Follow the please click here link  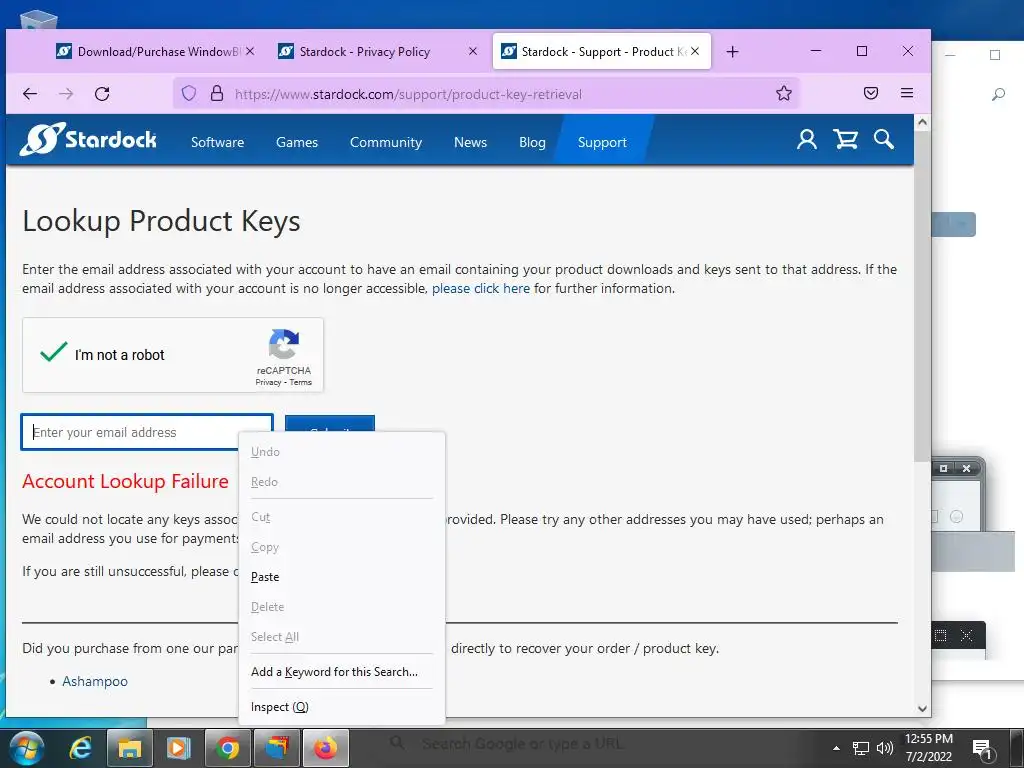[x=481, y=289]
